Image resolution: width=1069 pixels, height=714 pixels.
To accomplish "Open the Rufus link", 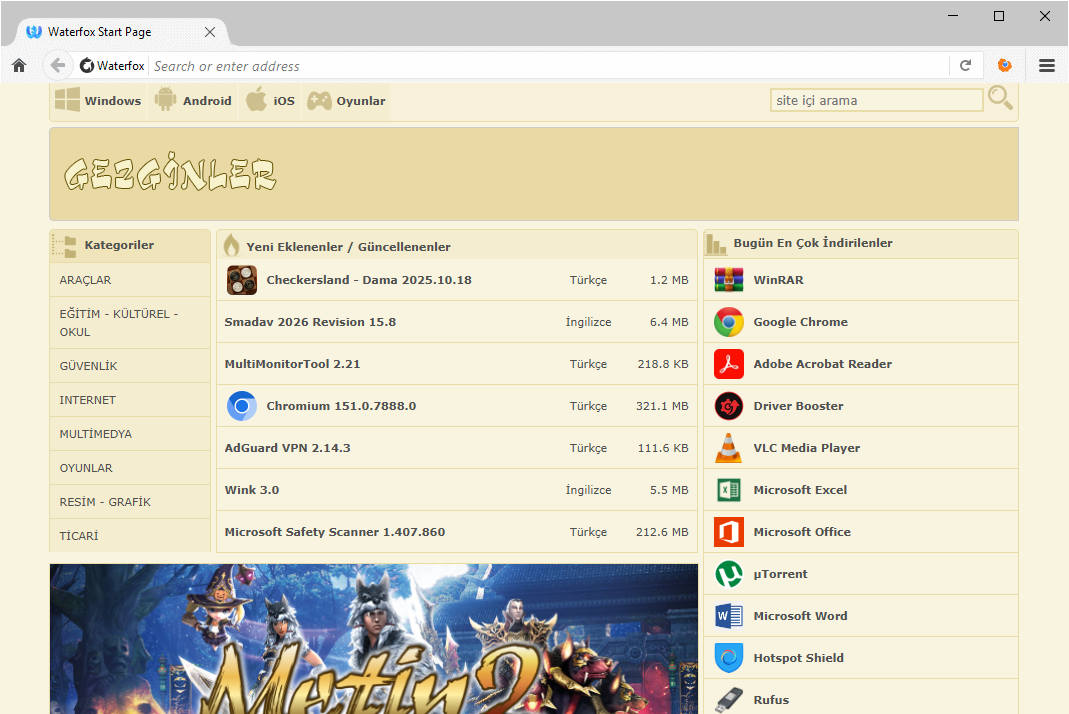I will click(771, 700).
